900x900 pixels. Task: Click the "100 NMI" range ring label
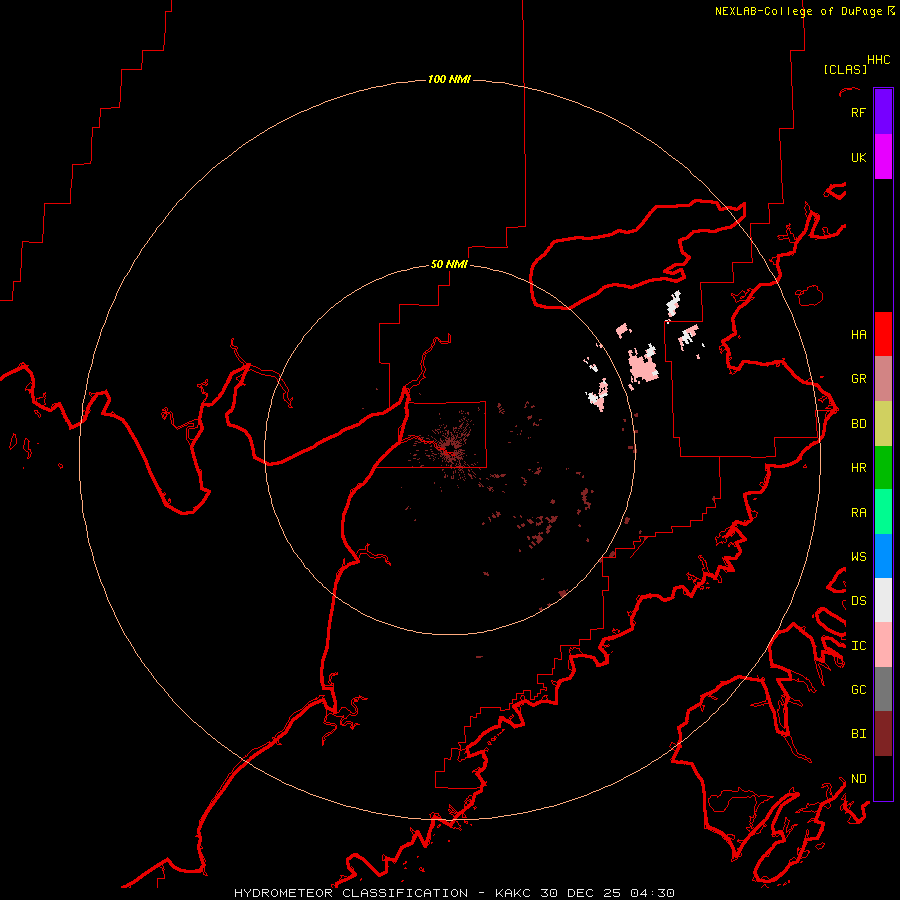pyautogui.click(x=449, y=79)
